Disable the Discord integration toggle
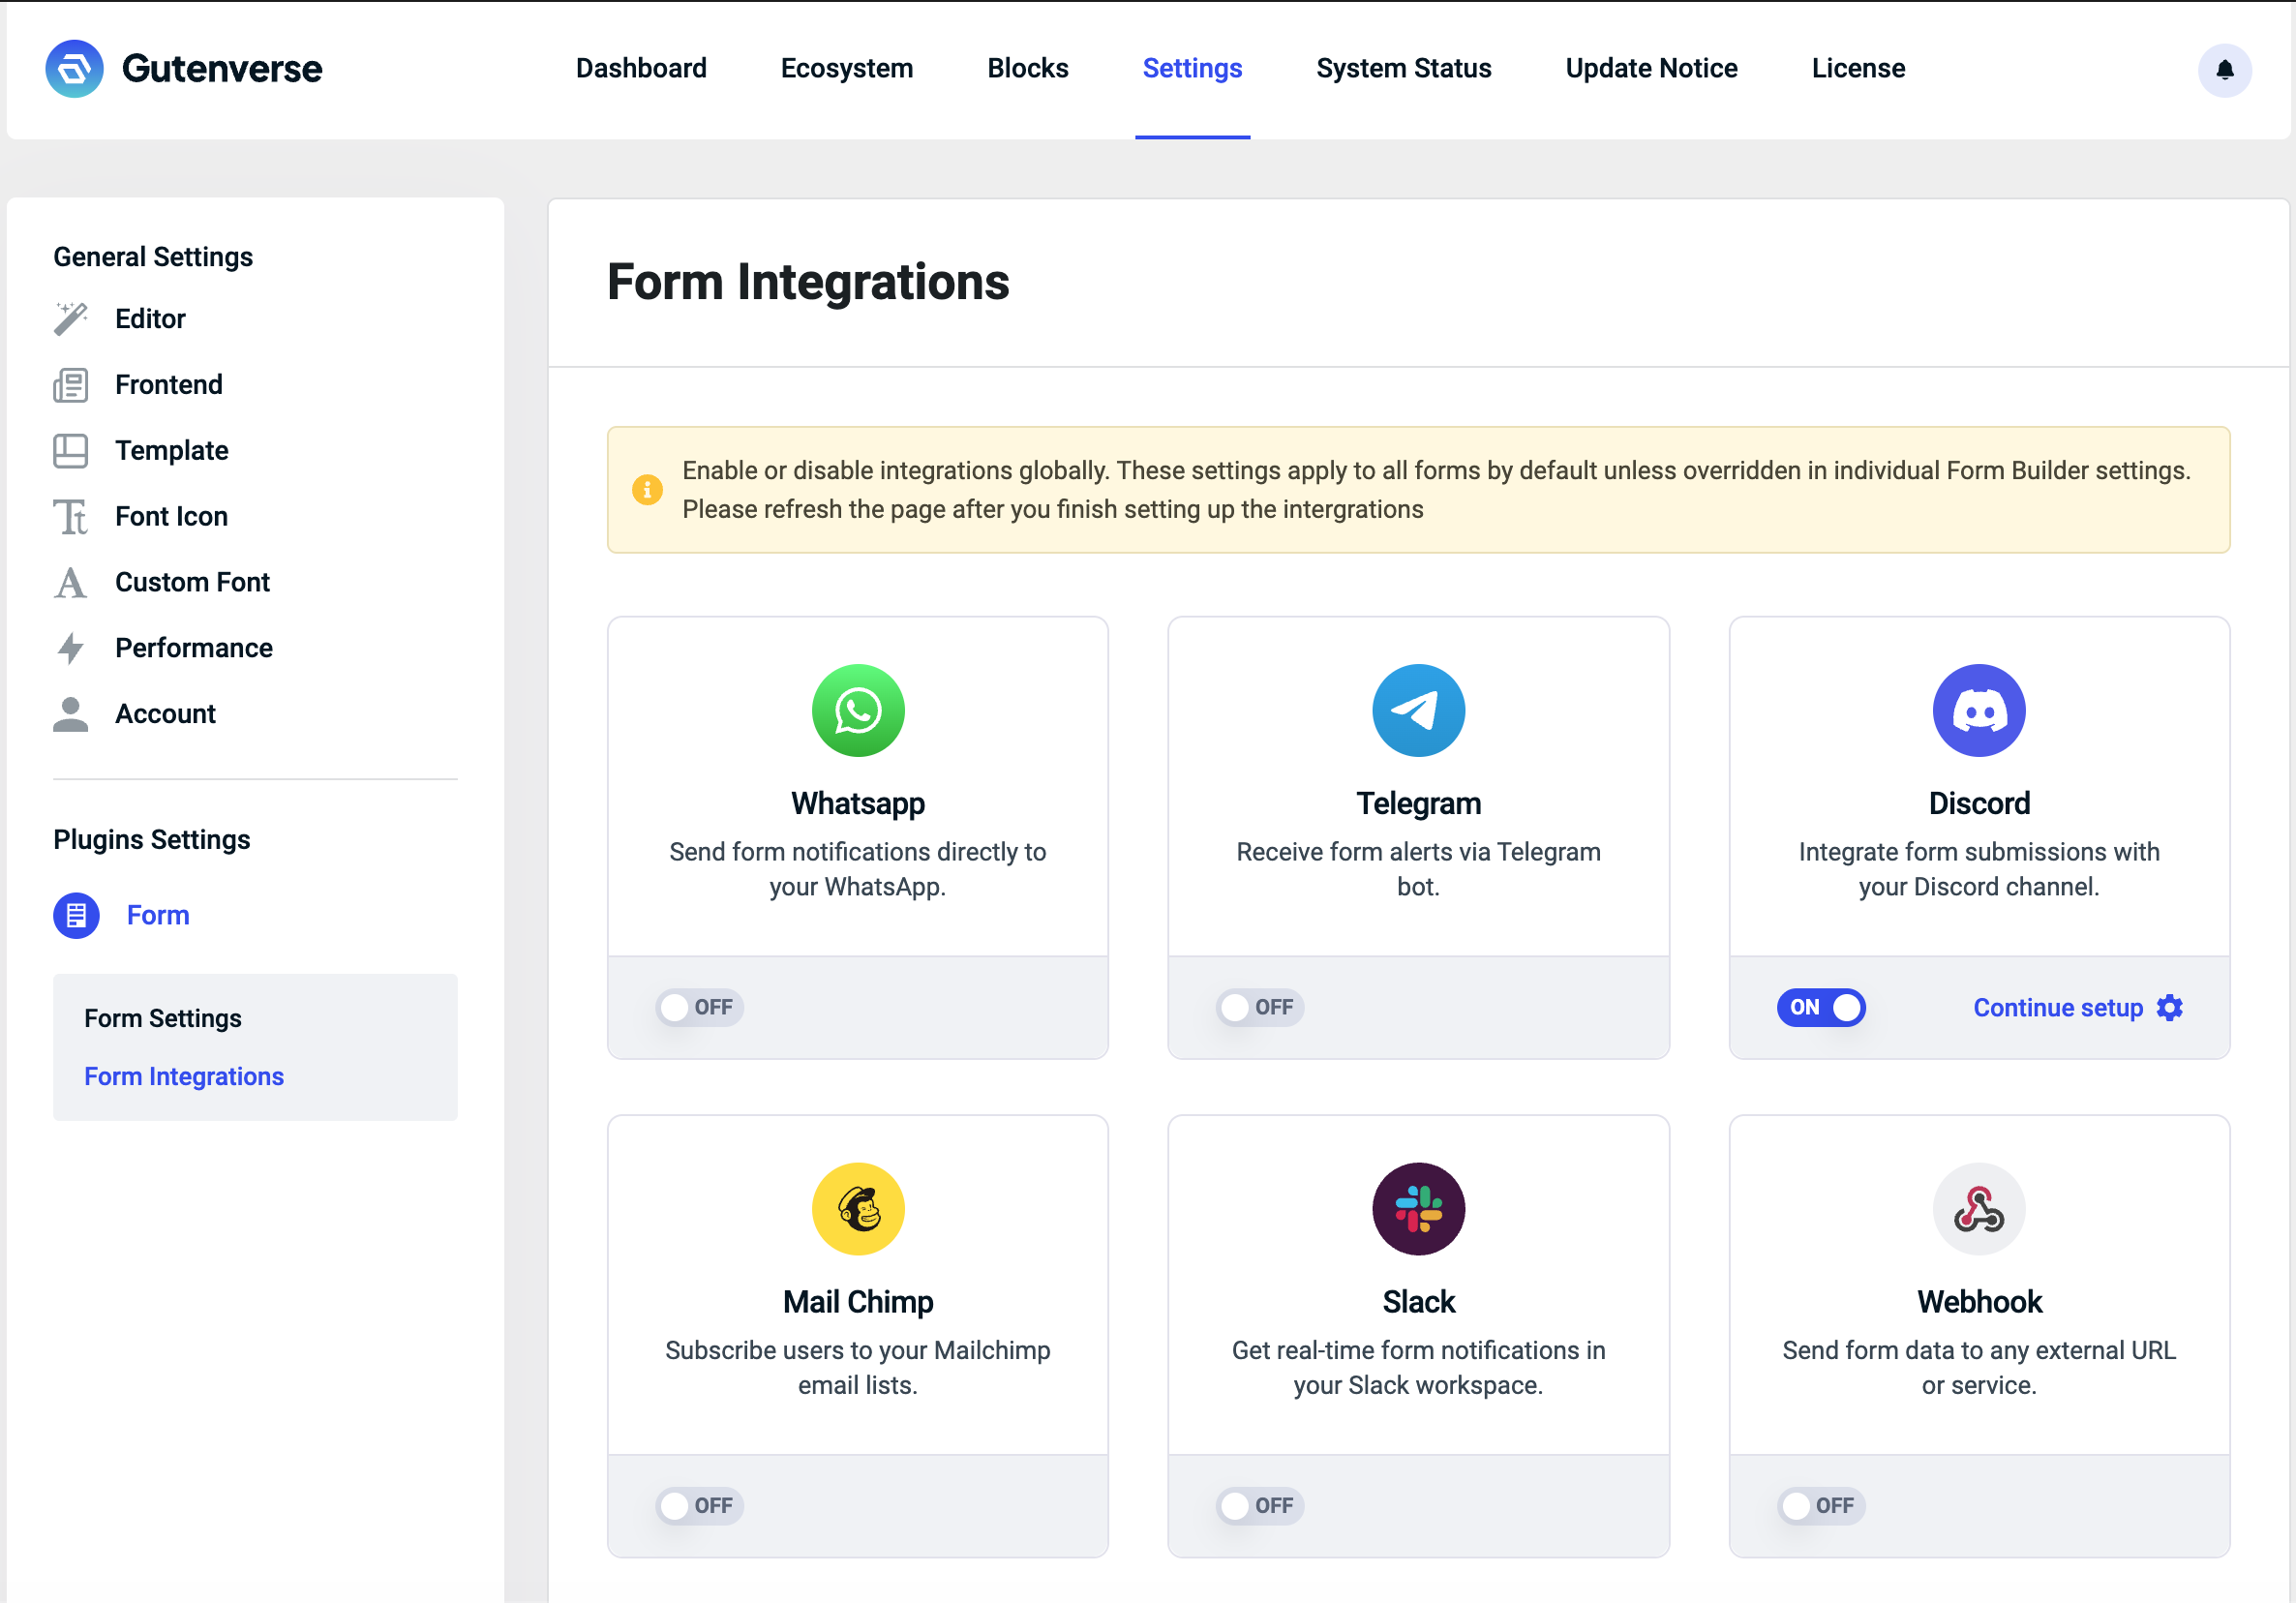The width and height of the screenshot is (2296, 1603). (x=1821, y=1007)
